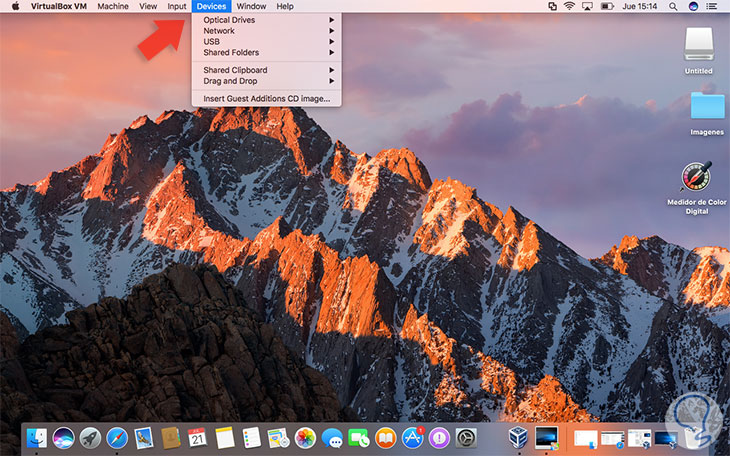The image size is (730, 456).
Task: Select the Untitled drive on desktop
Action: (x=699, y=45)
